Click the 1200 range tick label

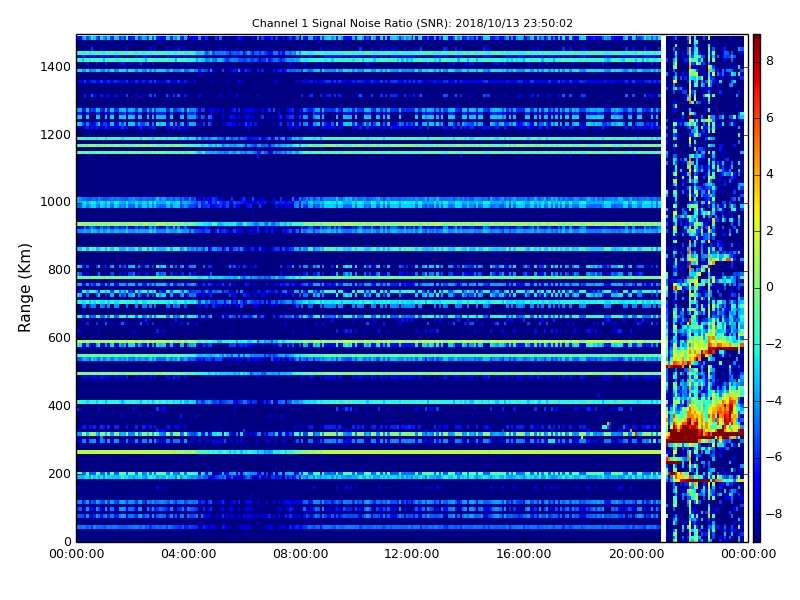pos(56,135)
